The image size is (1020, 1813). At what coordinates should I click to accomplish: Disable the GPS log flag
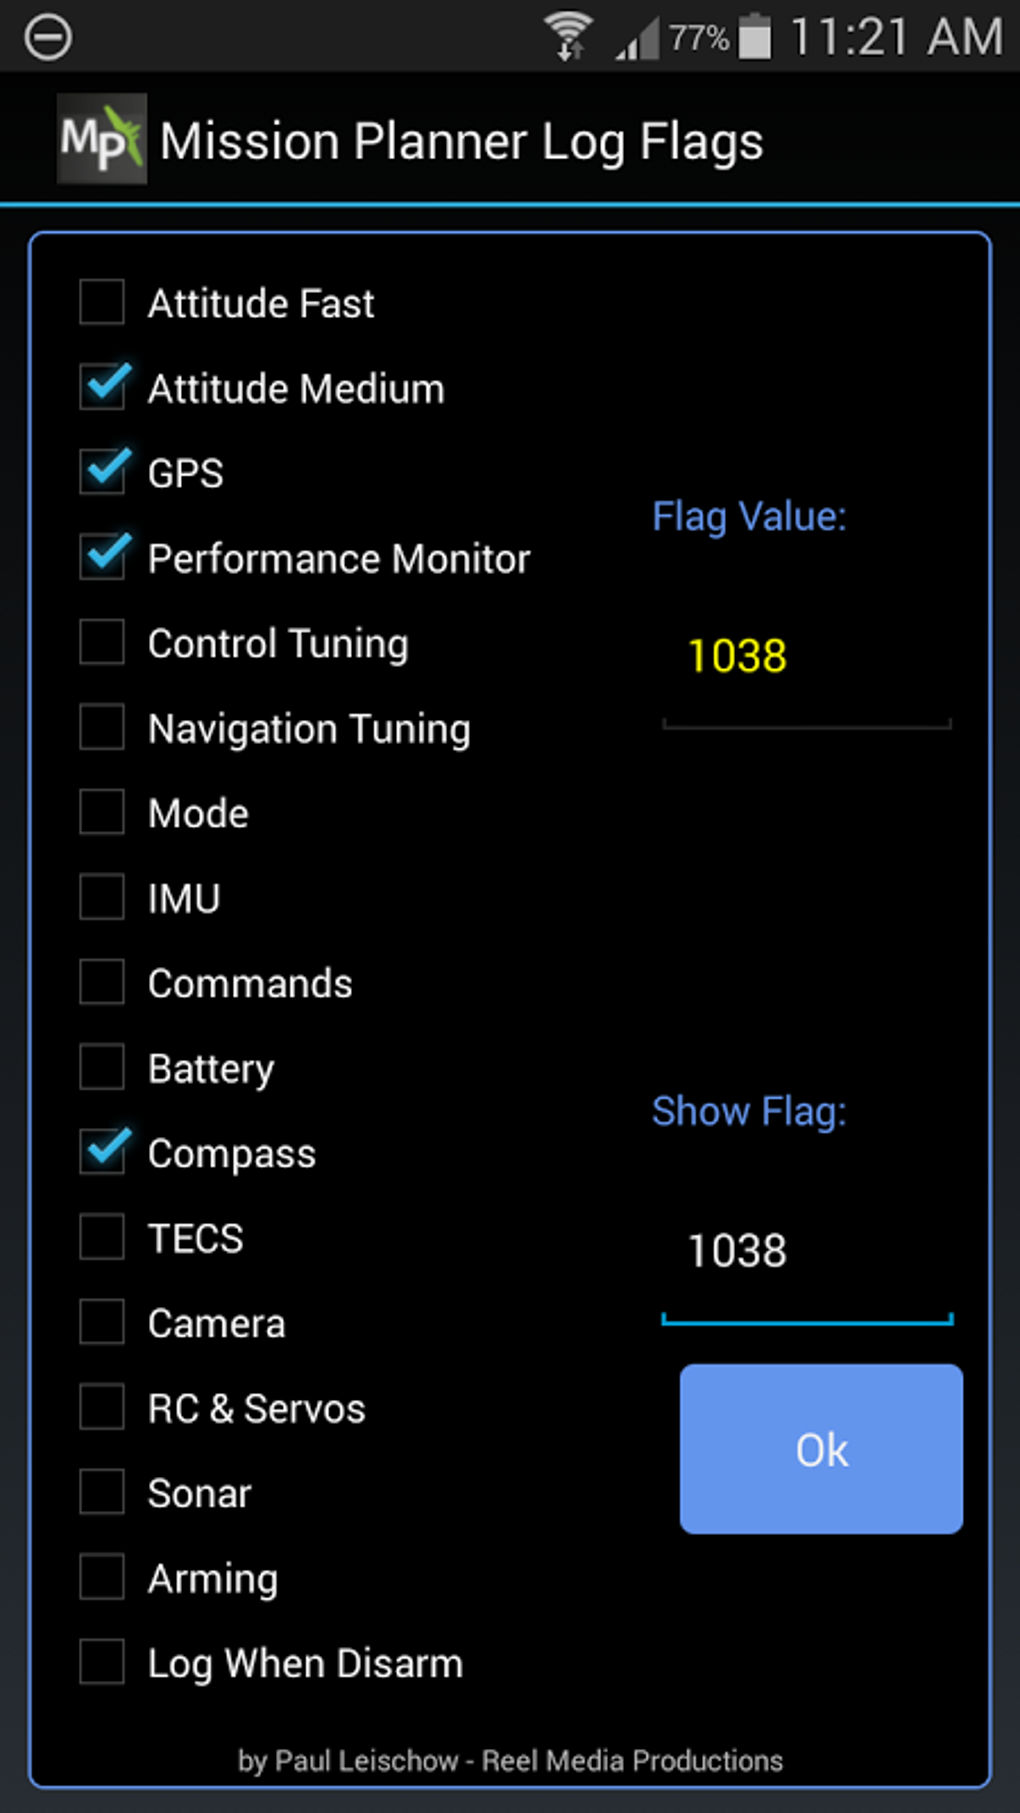tap(103, 473)
